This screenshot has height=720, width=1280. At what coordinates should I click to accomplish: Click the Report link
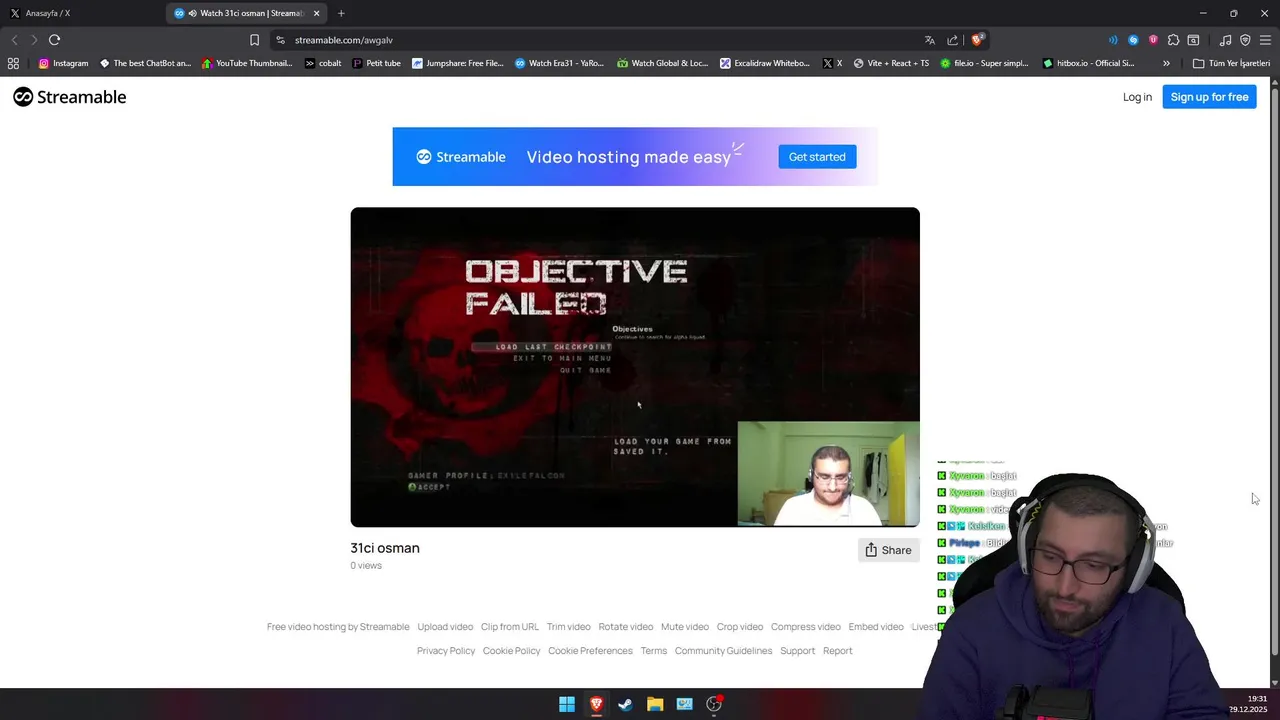[x=838, y=651]
